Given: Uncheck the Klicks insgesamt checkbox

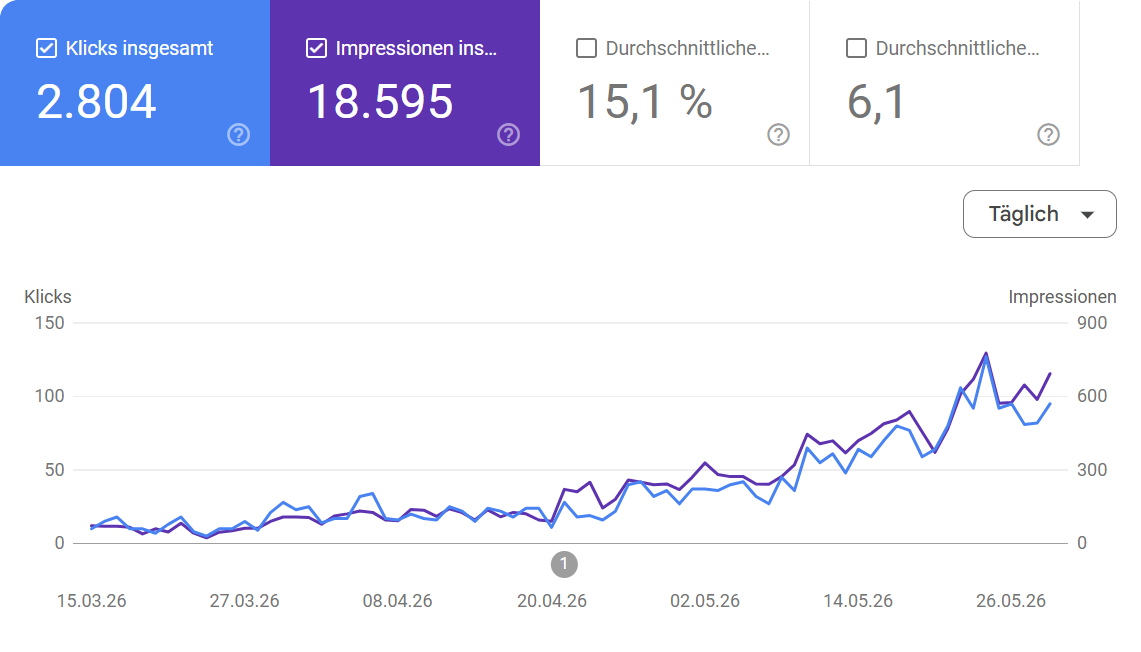Looking at the screenshot, I should point(47,49).
